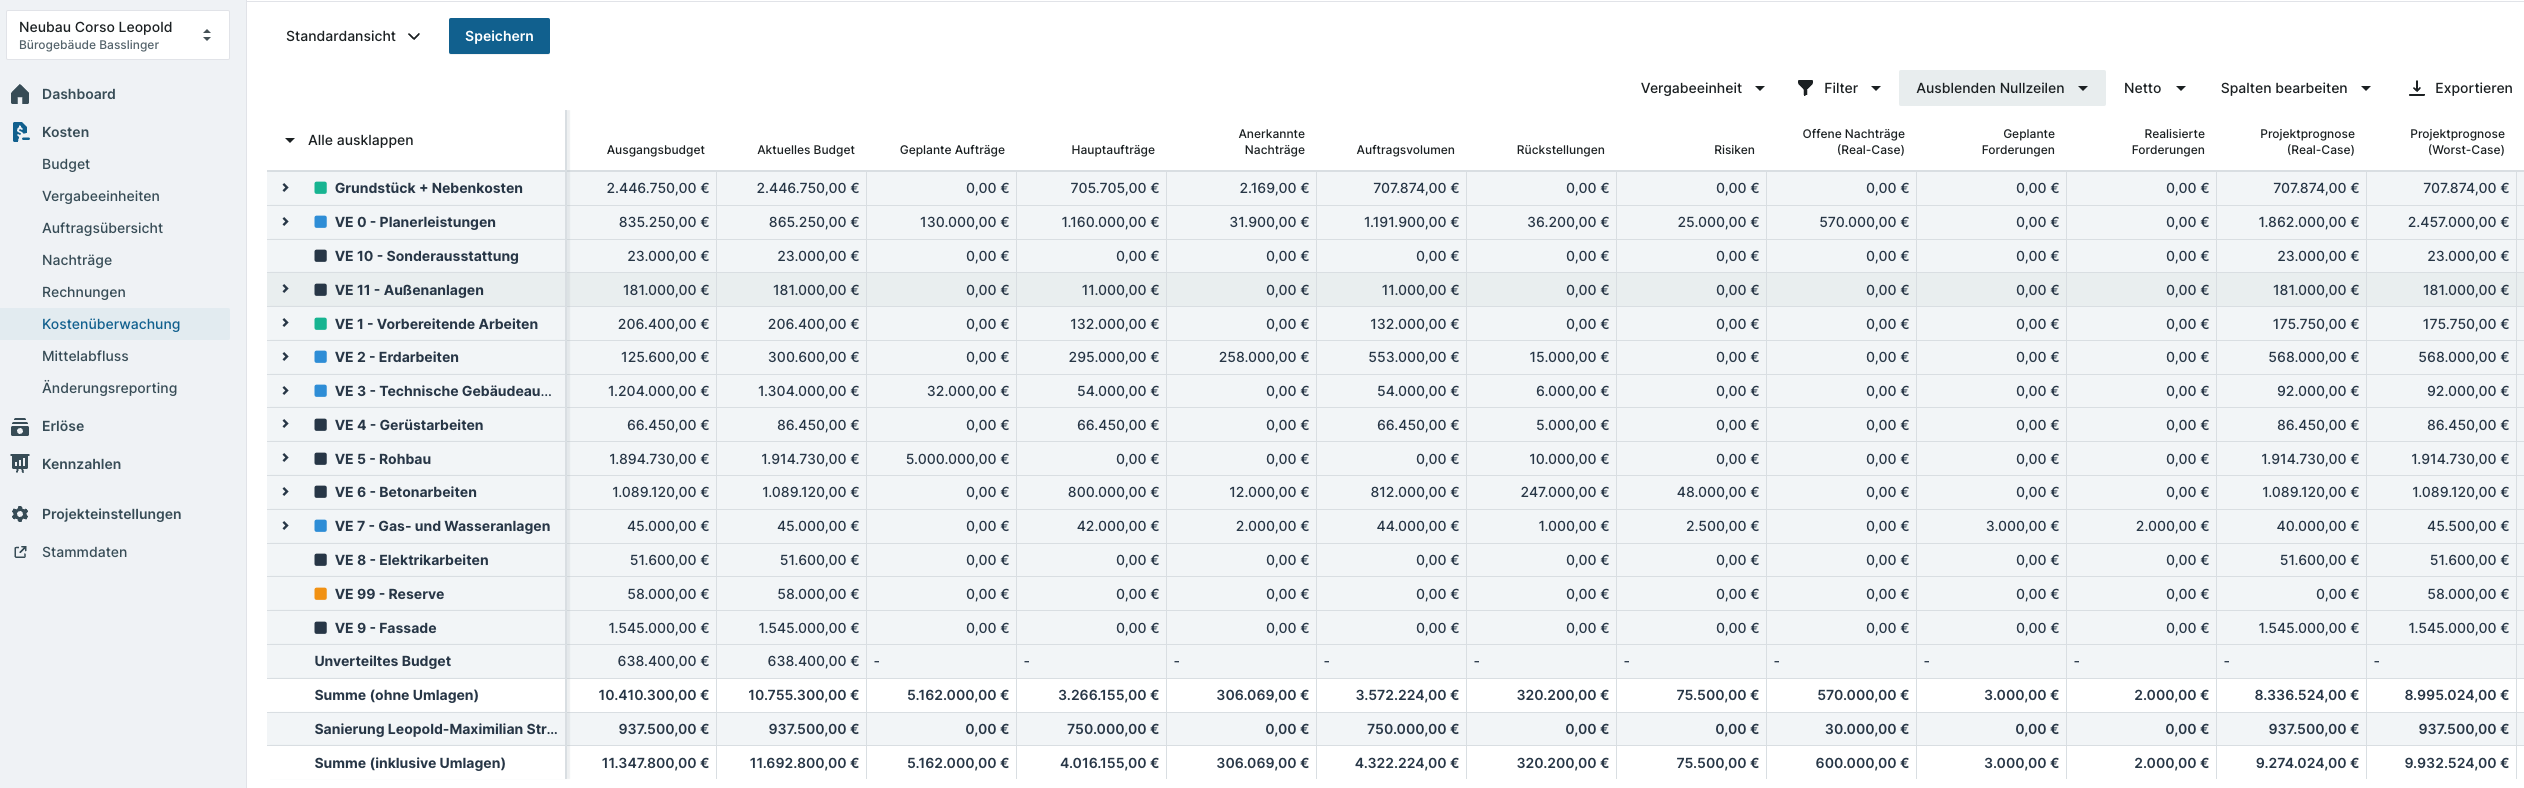Expand the VE 5 - Rohbau row

[285, 458]
